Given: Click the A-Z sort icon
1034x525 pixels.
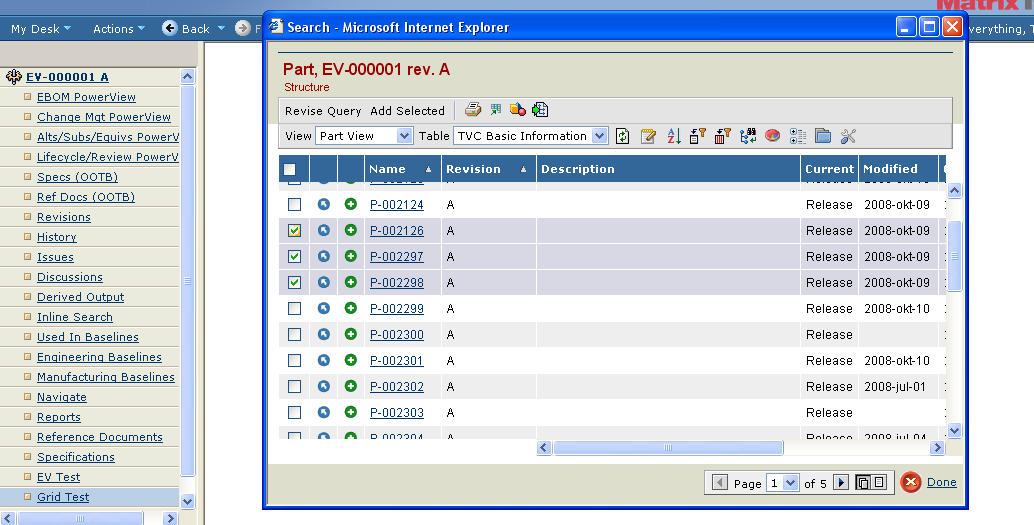Looking at the screenshot, I should point(673,136).
